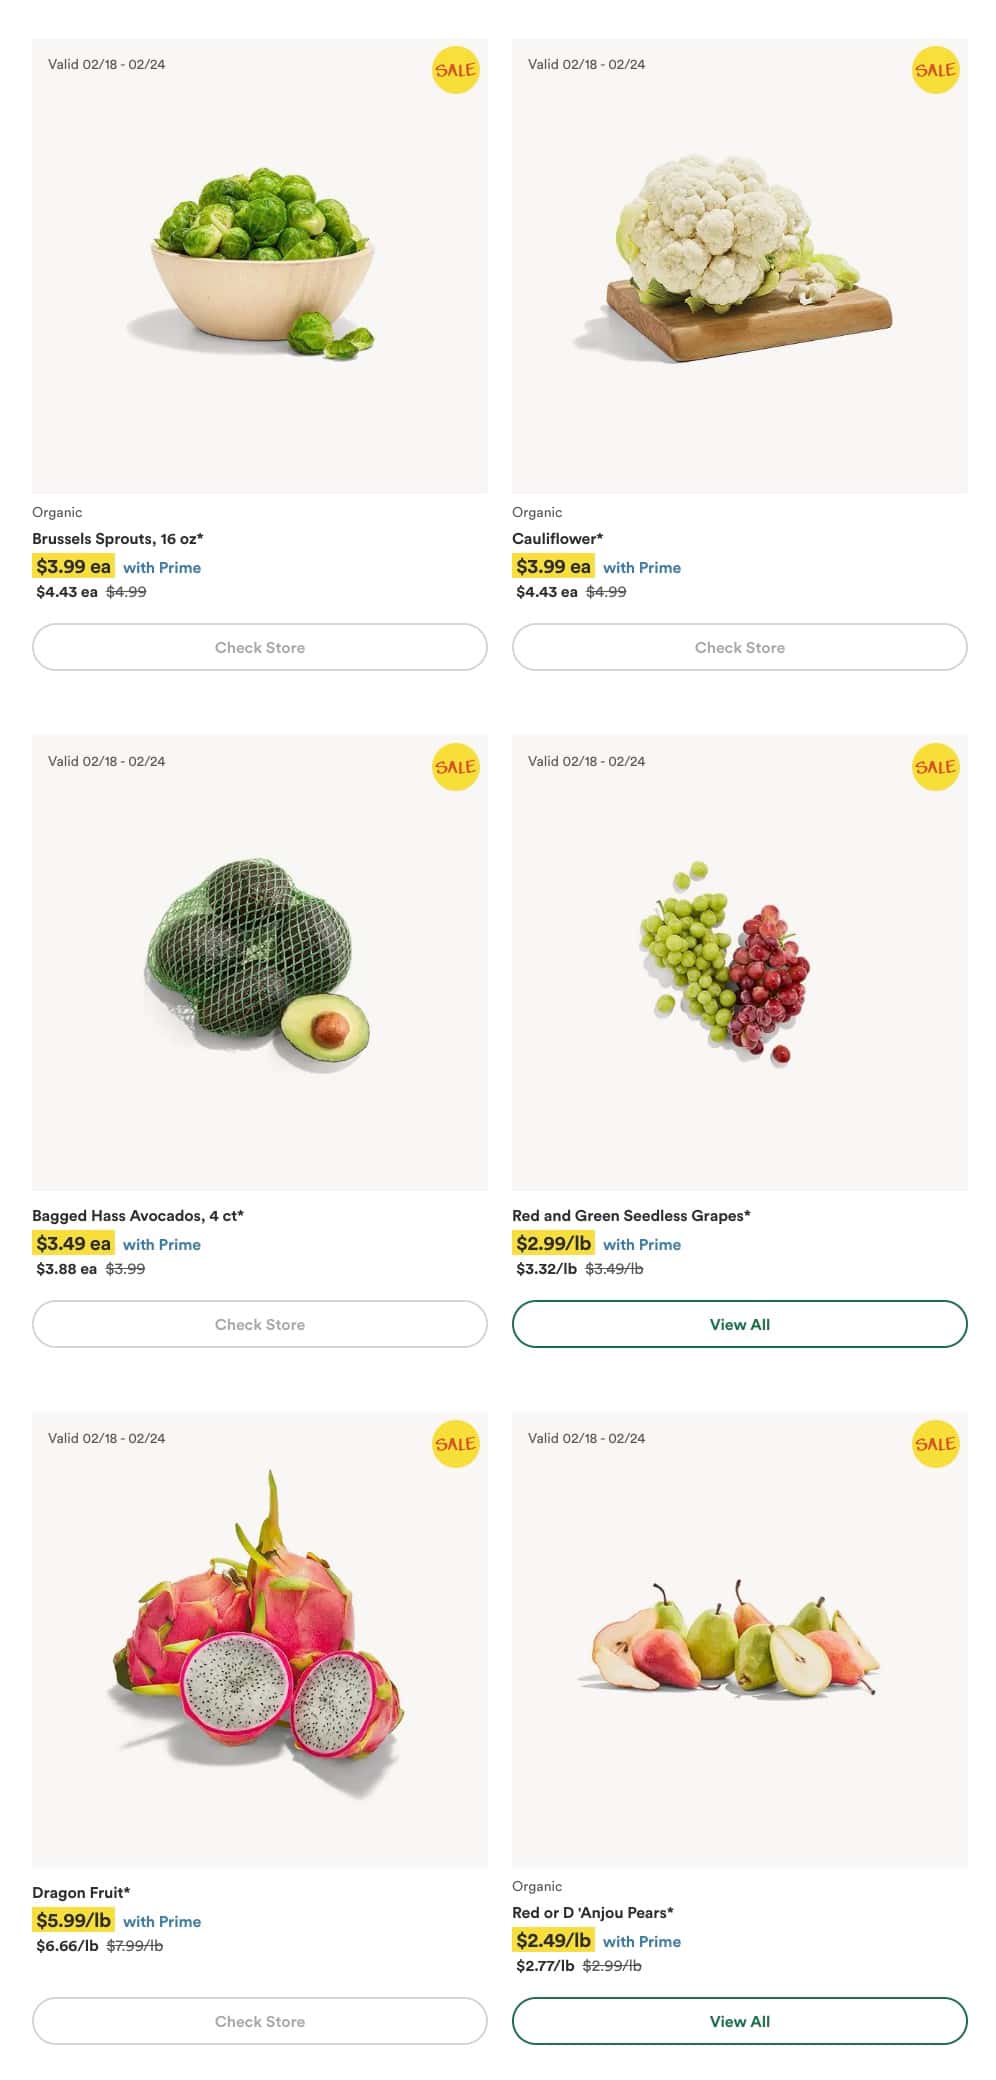The height and width of the screenshot is (2080, 996).
Task: Click SALE badge on Dragon Fruit card
Action: coord(455,1444)
